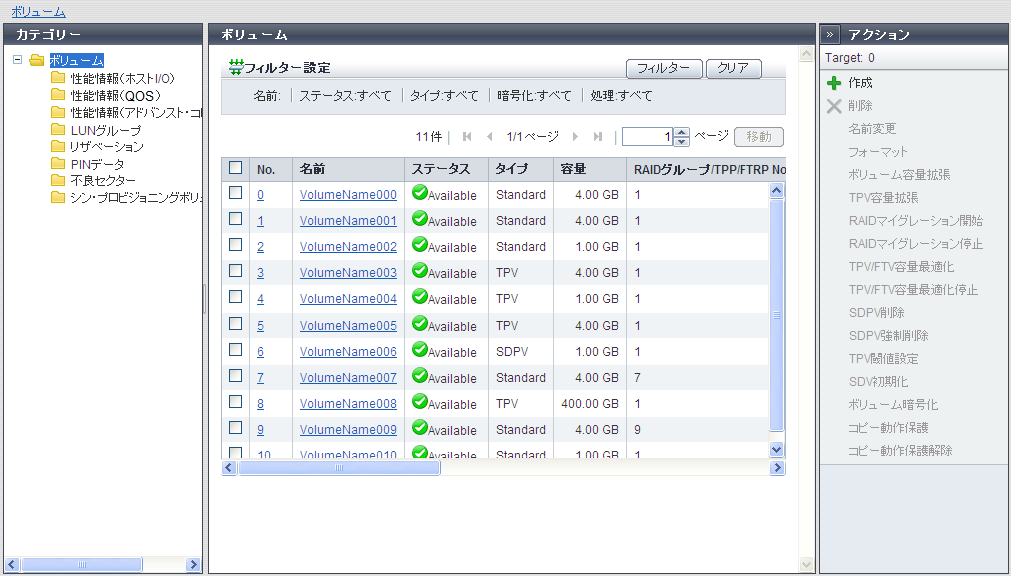The height and width of the screenshot is (578, 1016).
Task: Click the green plus Create (作成) icon
Action: [834, 83]
